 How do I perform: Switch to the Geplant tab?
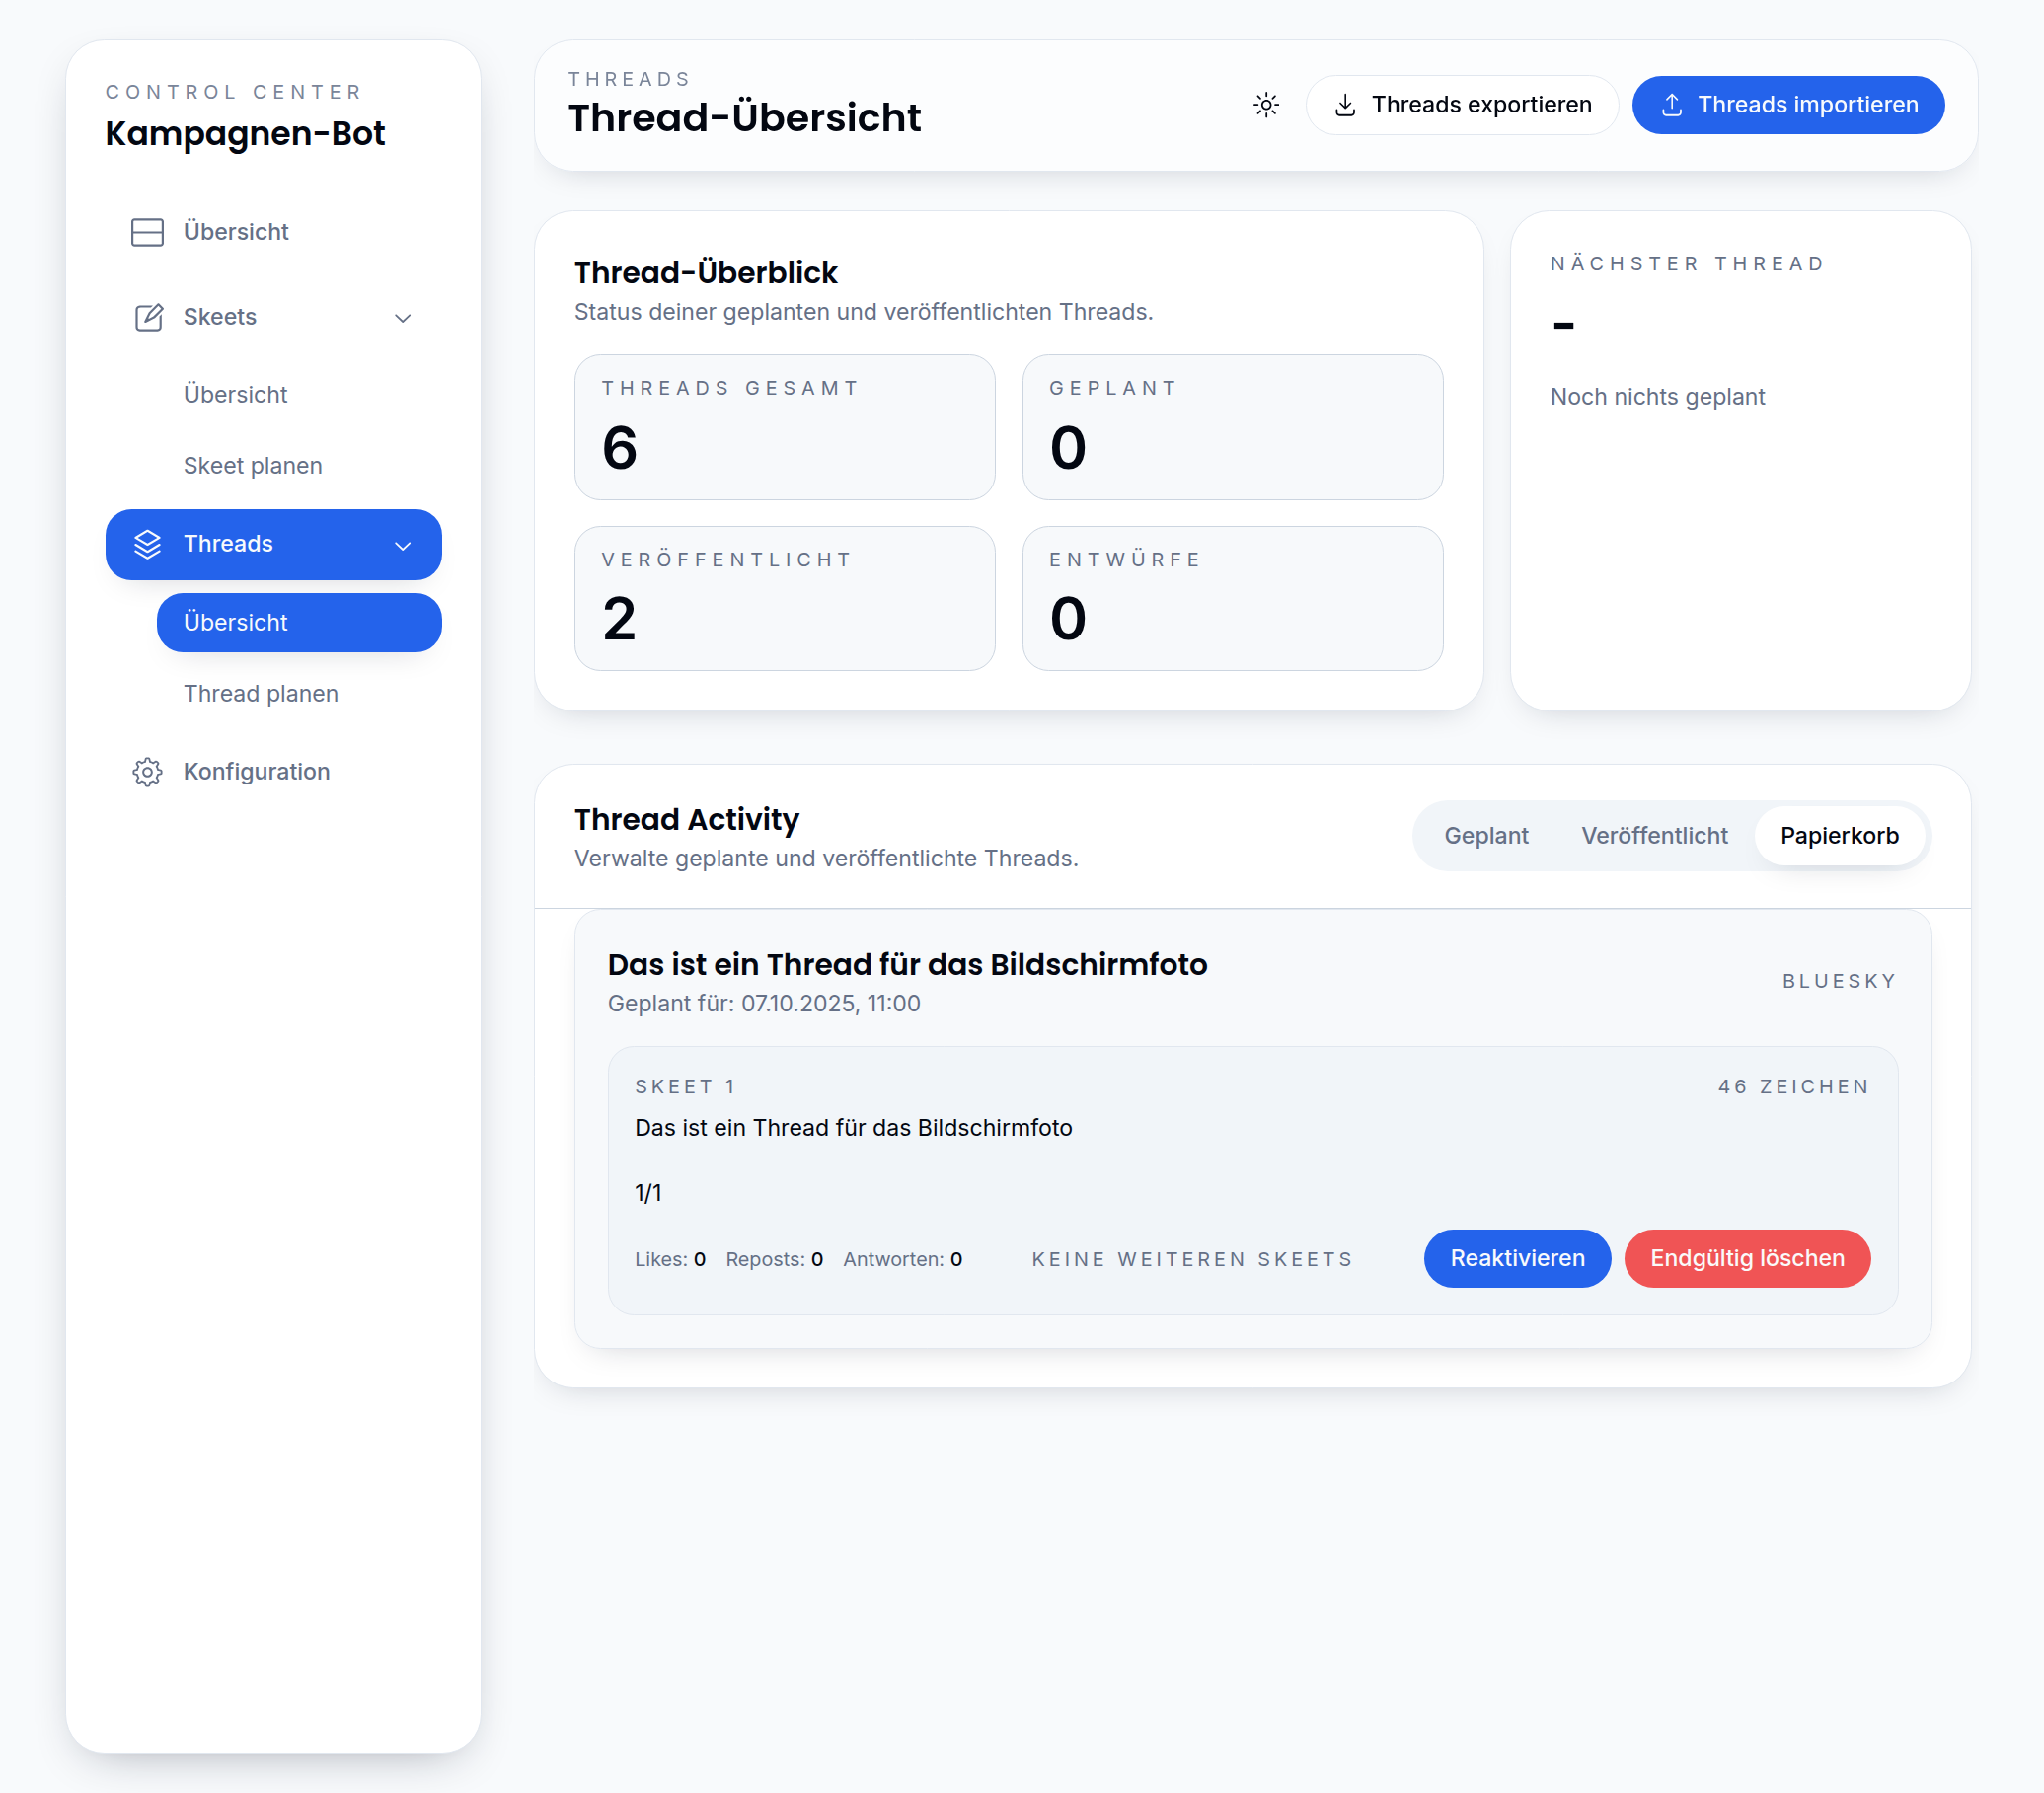point(1485,836)
